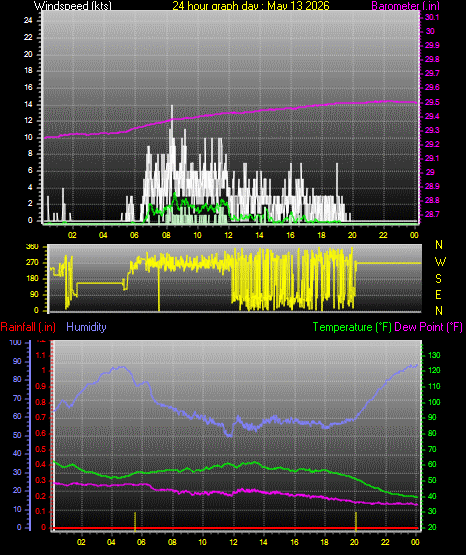Click the rainfall scale value 1.1
This screenshot has width=466, height=555.
point(41,355)
